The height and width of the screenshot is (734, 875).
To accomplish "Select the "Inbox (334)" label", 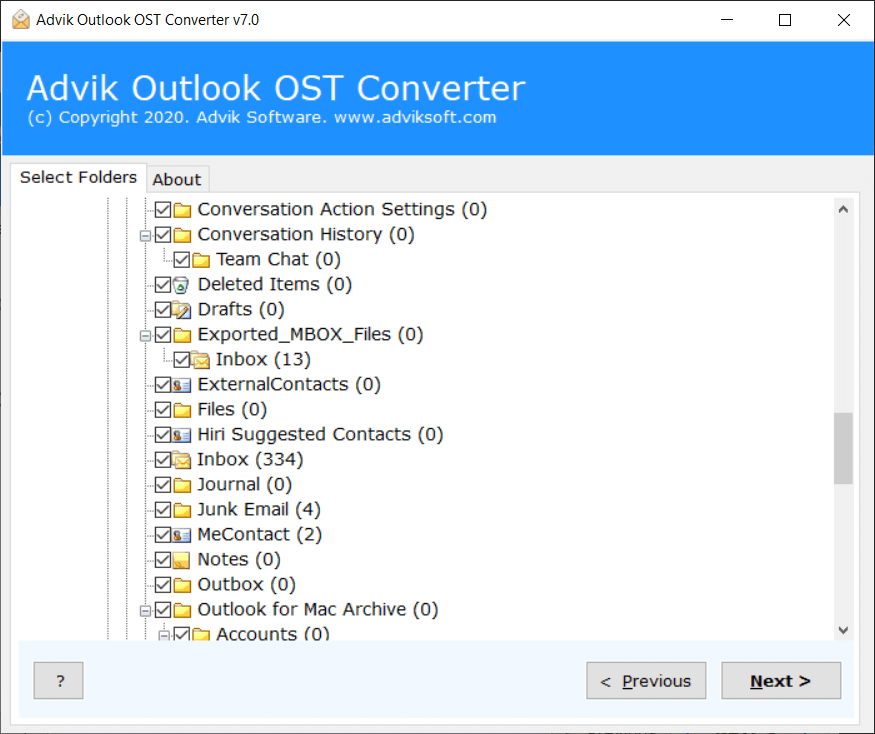I will click(x=250, y=459).
